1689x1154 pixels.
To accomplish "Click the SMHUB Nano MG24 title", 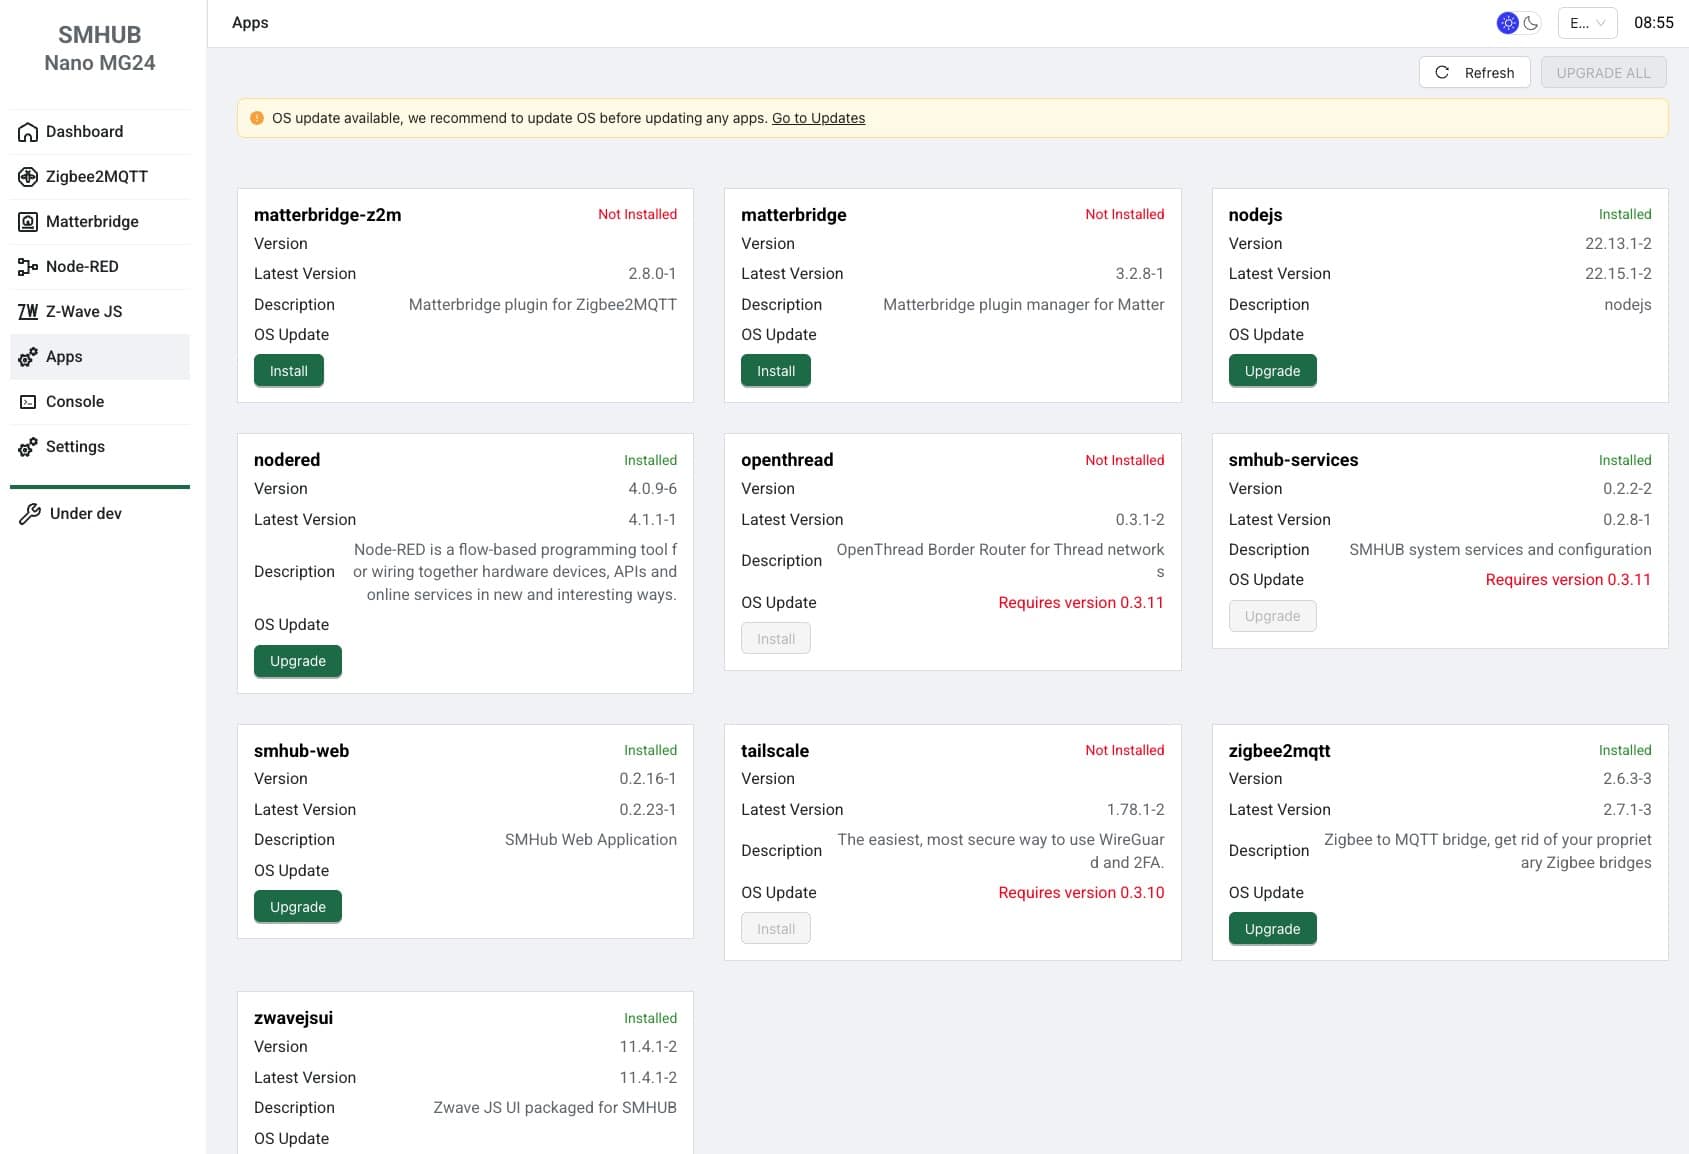I will pos(100,49).
